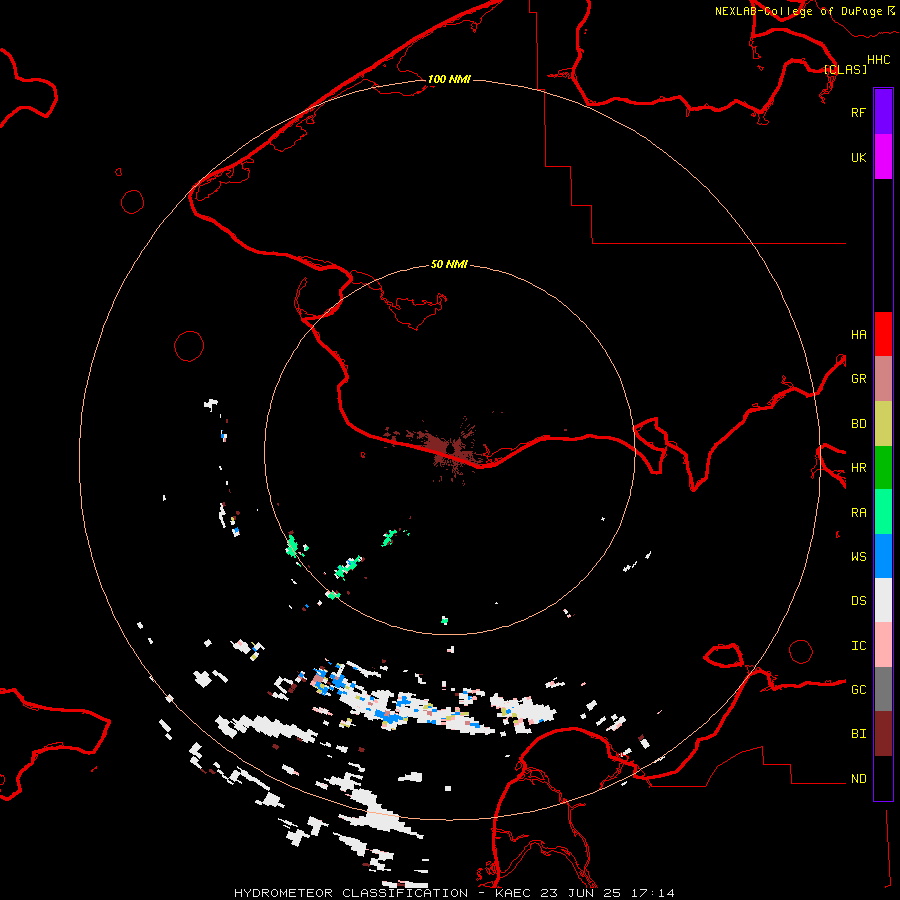
Task: Click the "ND" legend label
Action: [858, 778]
